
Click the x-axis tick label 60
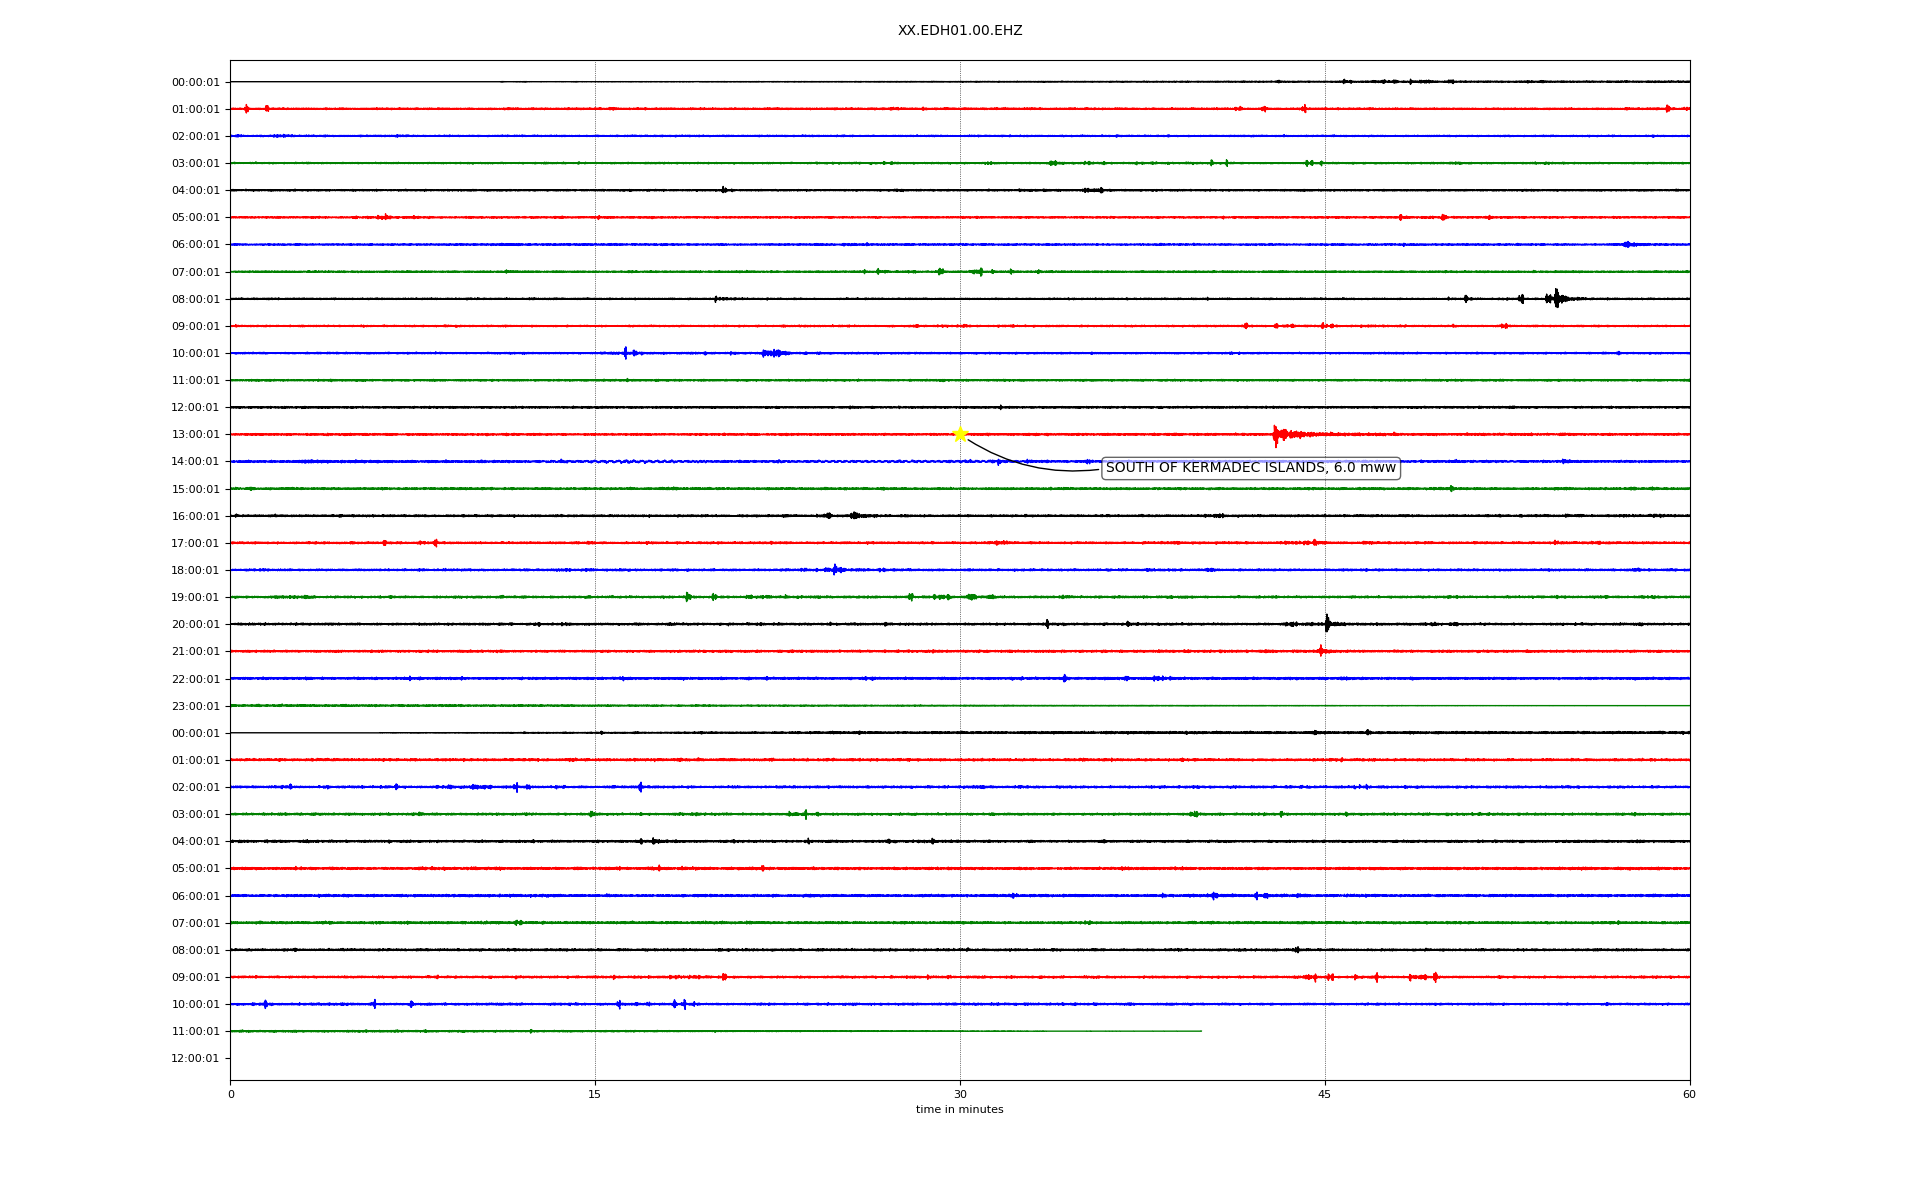pos(1689,1094)
